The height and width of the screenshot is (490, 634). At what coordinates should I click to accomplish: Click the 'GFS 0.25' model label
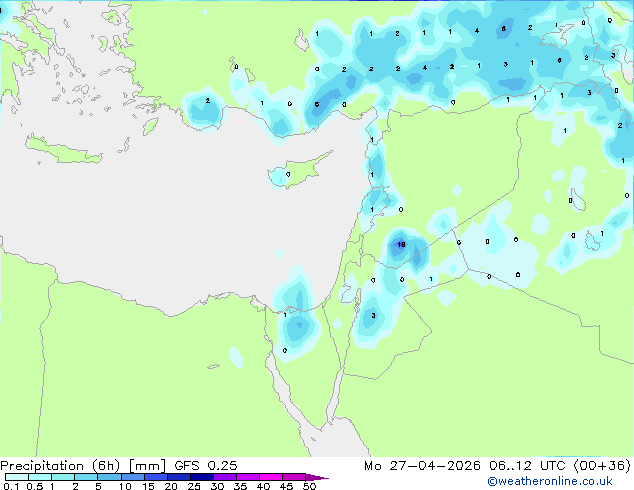[x=206, y=466]
